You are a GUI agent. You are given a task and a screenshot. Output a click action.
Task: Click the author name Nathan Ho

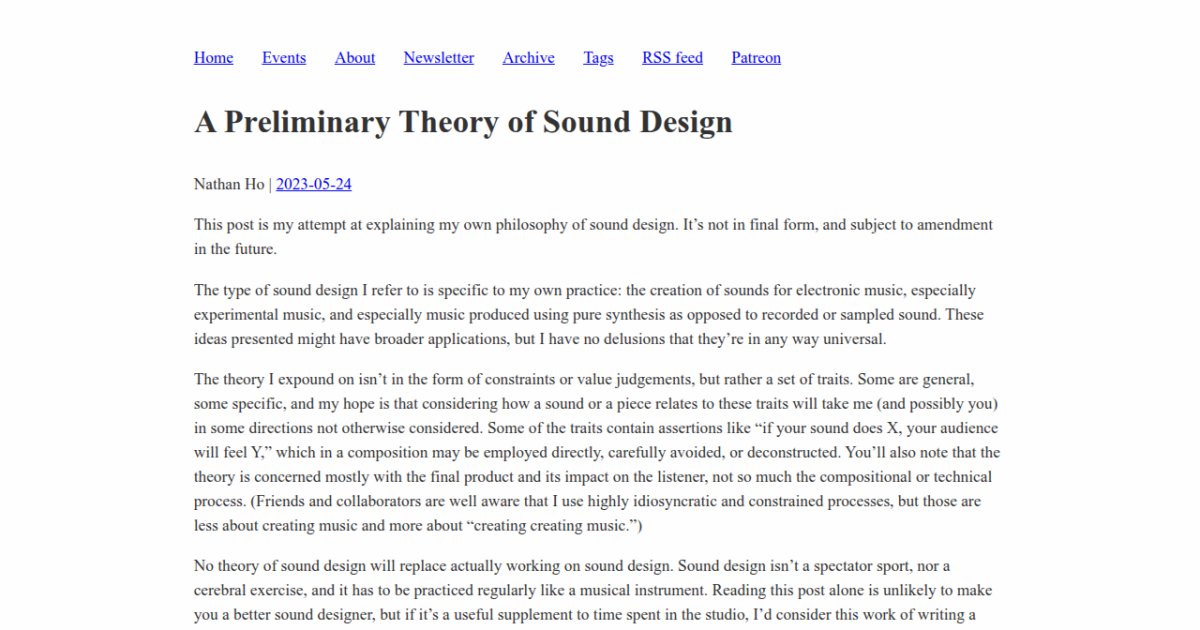pos(228,184)
